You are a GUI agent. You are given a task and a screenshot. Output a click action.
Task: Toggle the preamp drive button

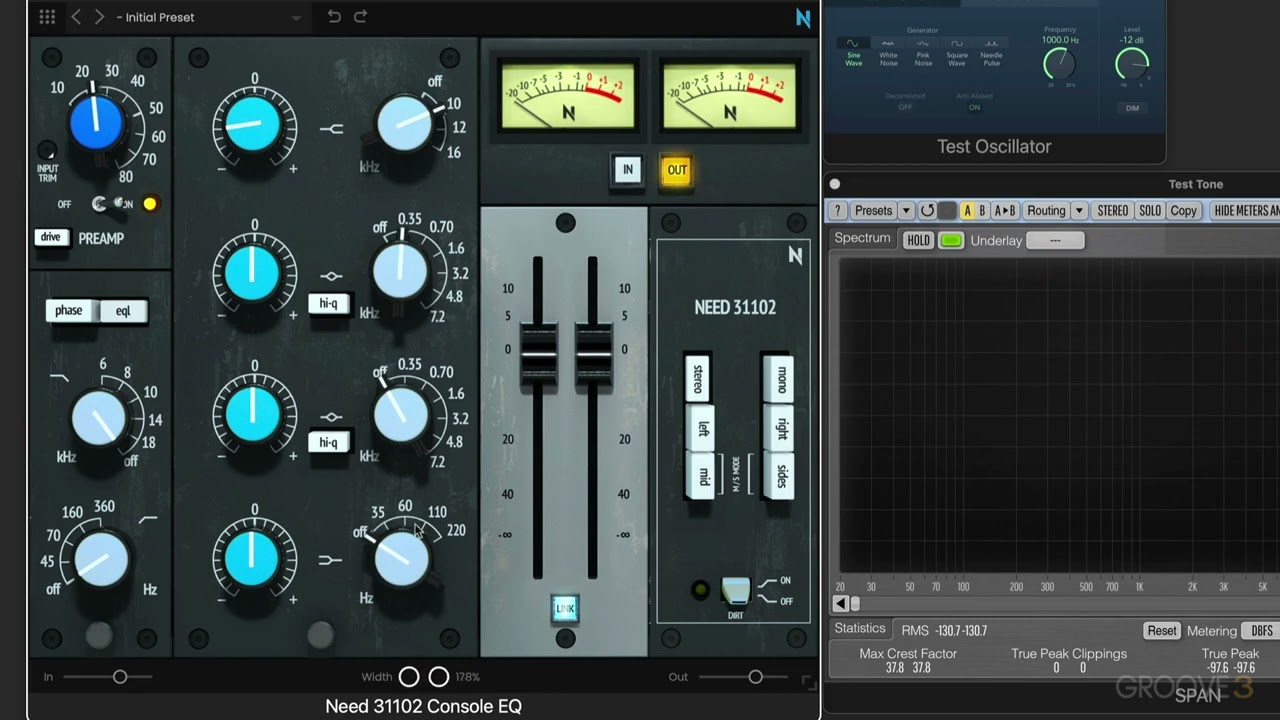pos(51,238)
